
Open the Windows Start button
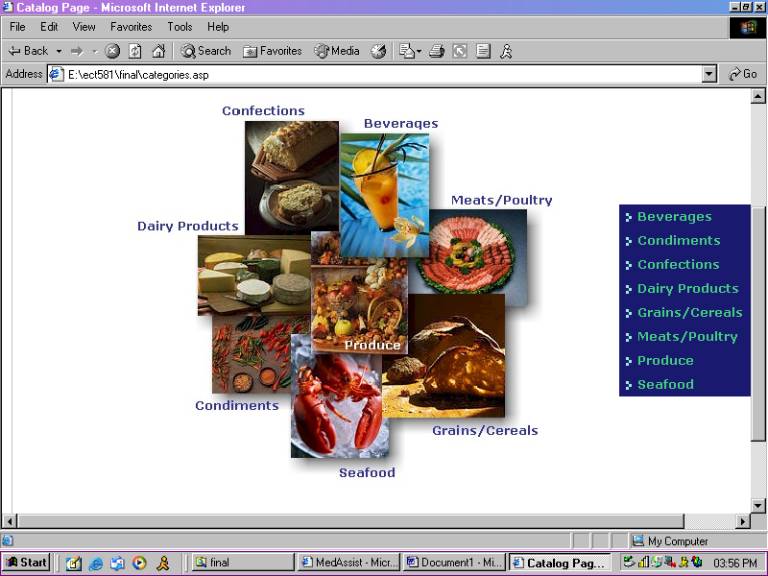pyautogui.click(x=26, y=562)
